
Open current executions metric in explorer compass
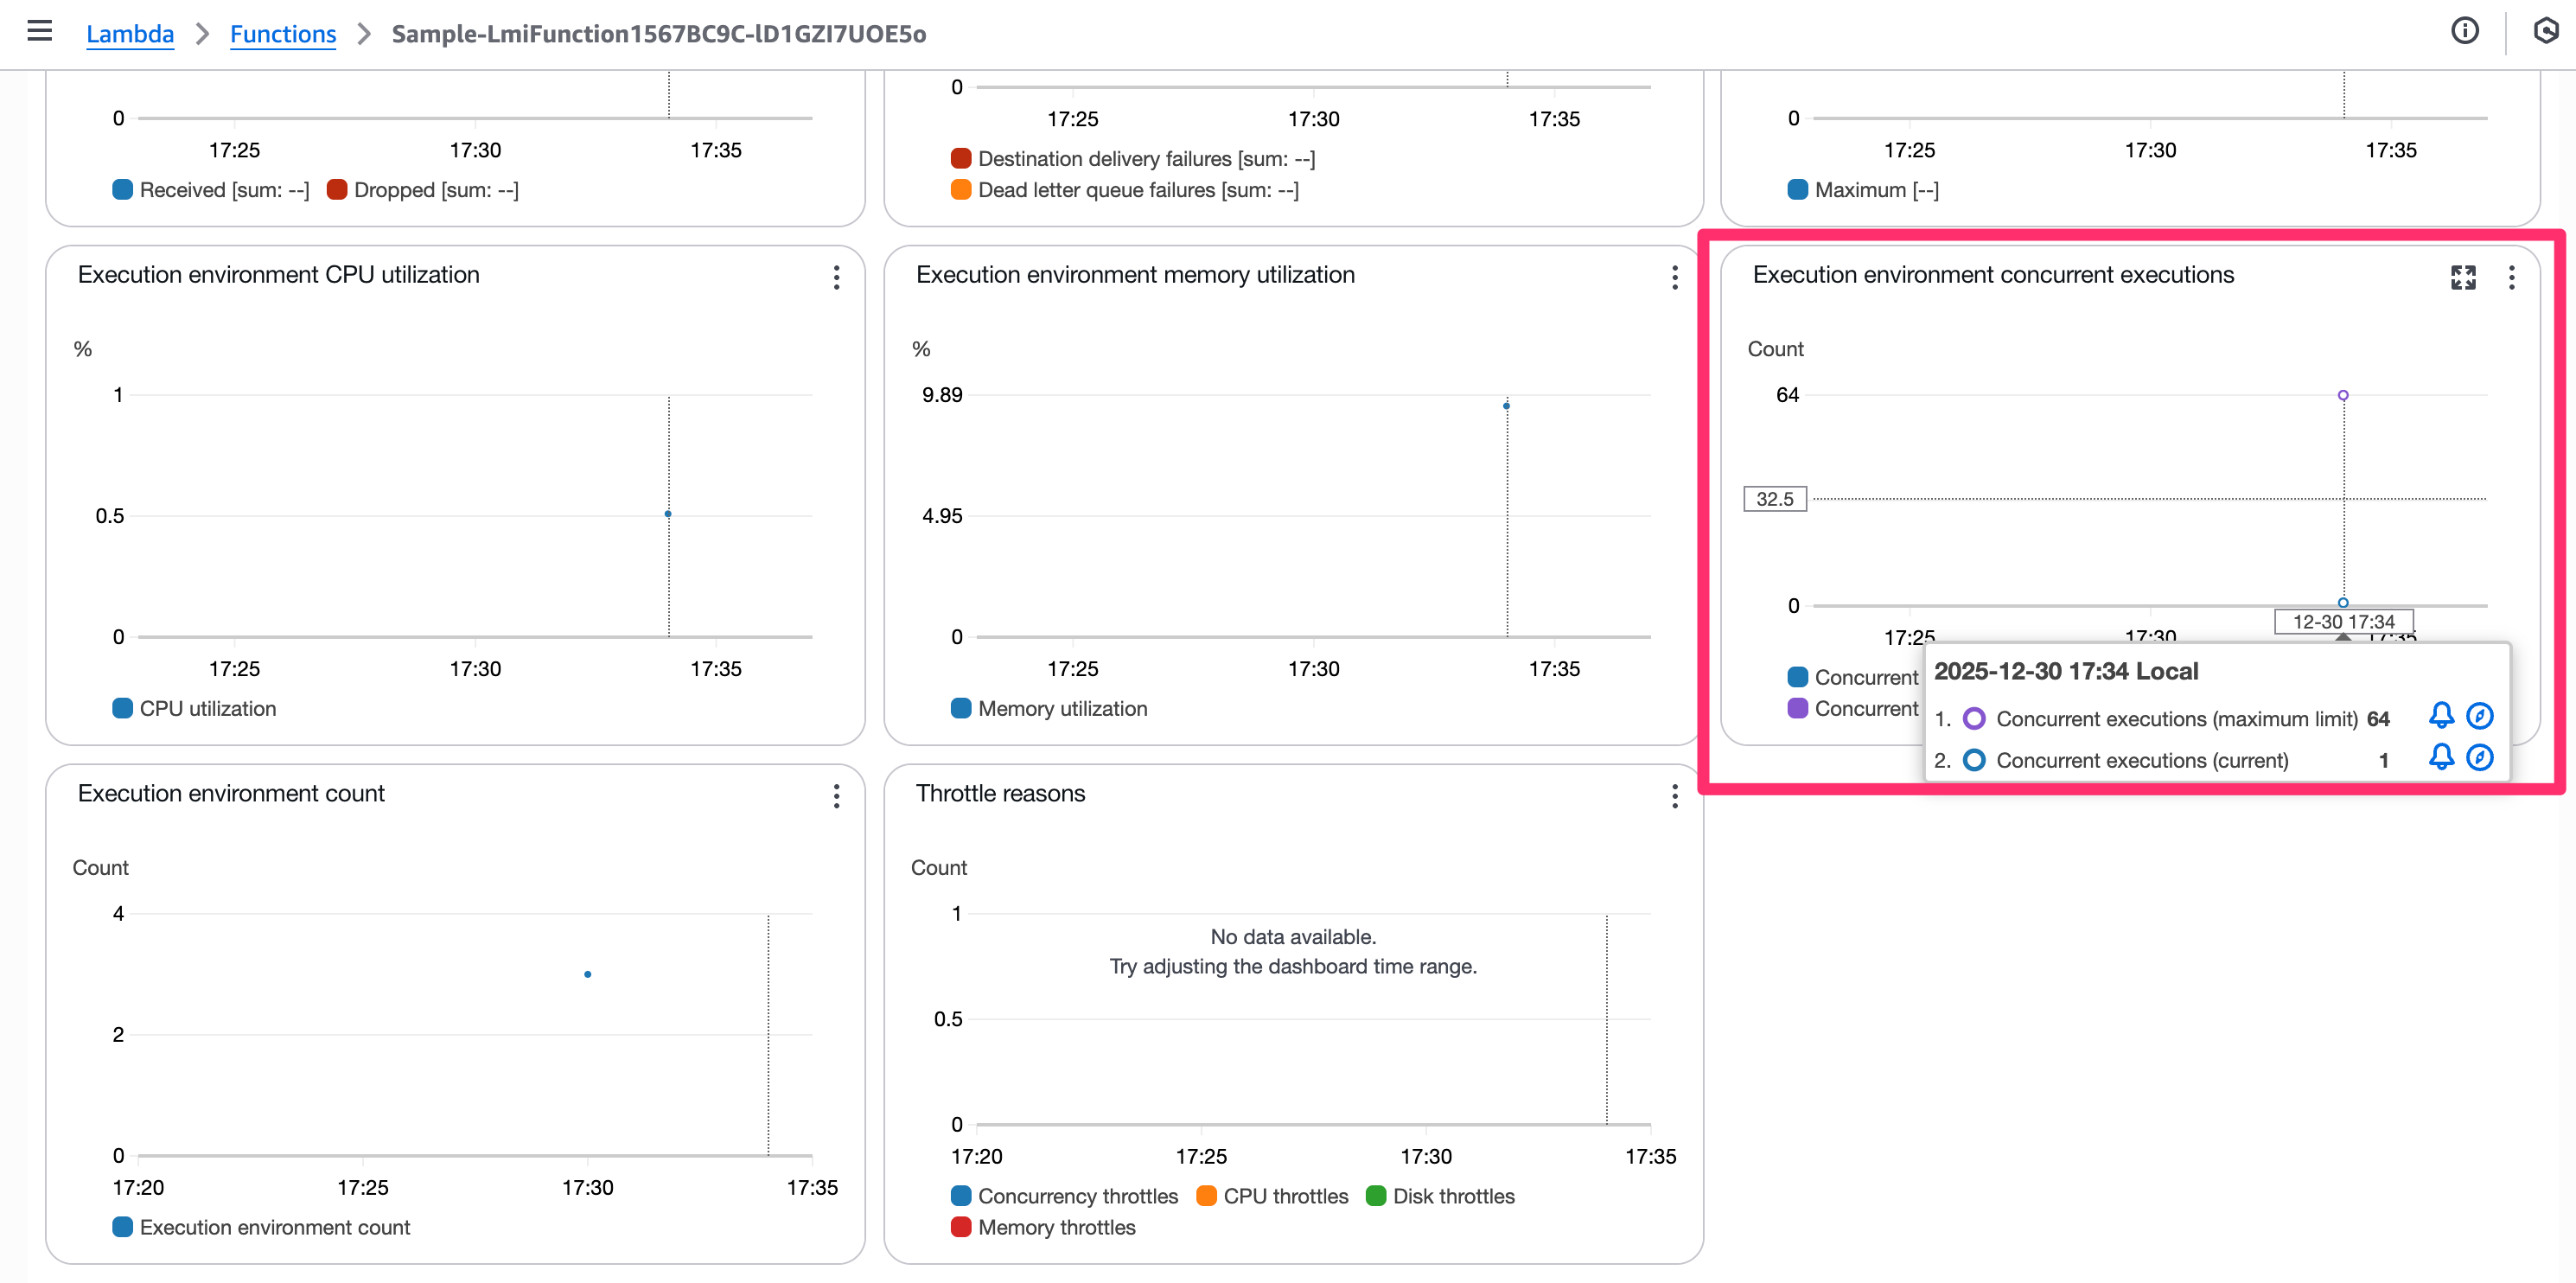2479,757
